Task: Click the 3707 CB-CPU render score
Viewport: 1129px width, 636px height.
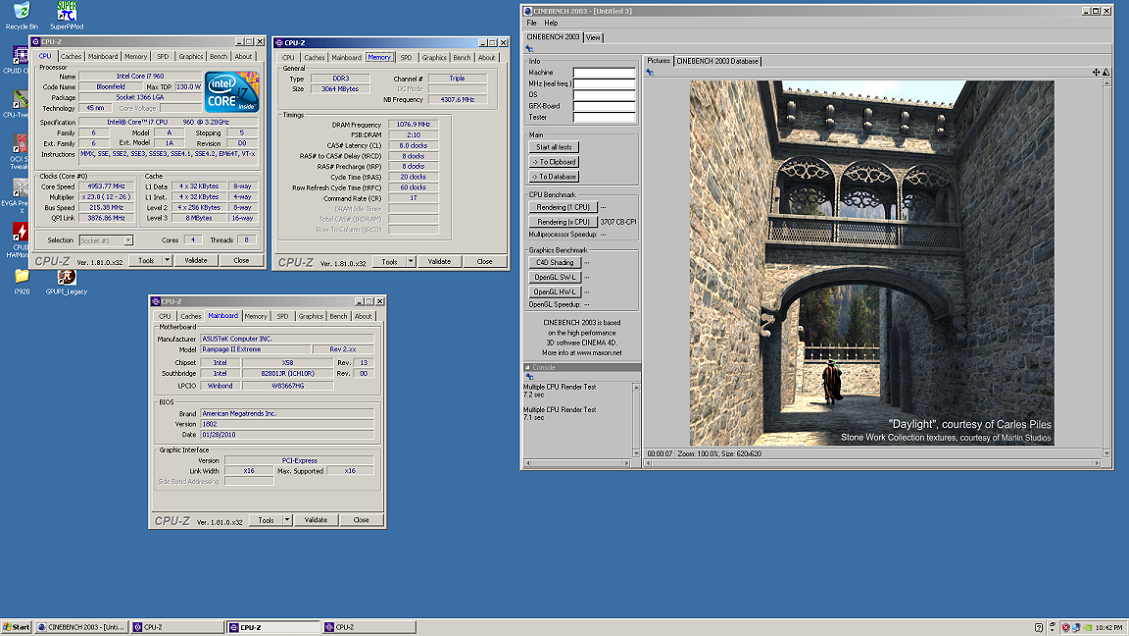Action: tap(618, 223)
